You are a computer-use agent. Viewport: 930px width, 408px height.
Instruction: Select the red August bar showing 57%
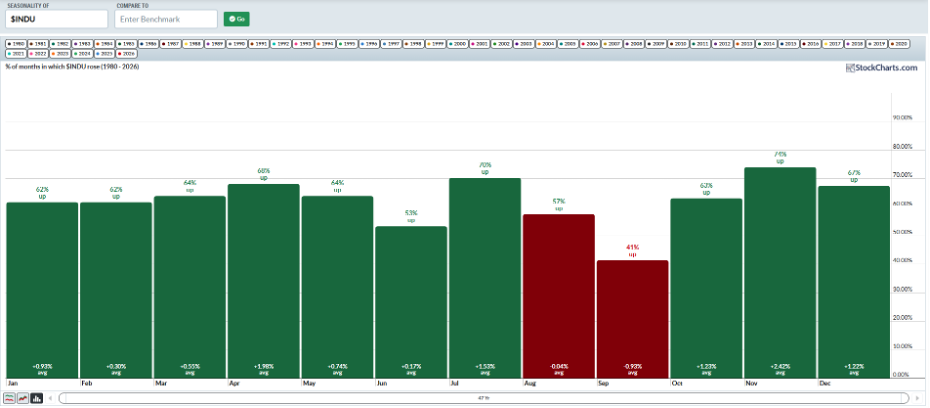(559, 297)
